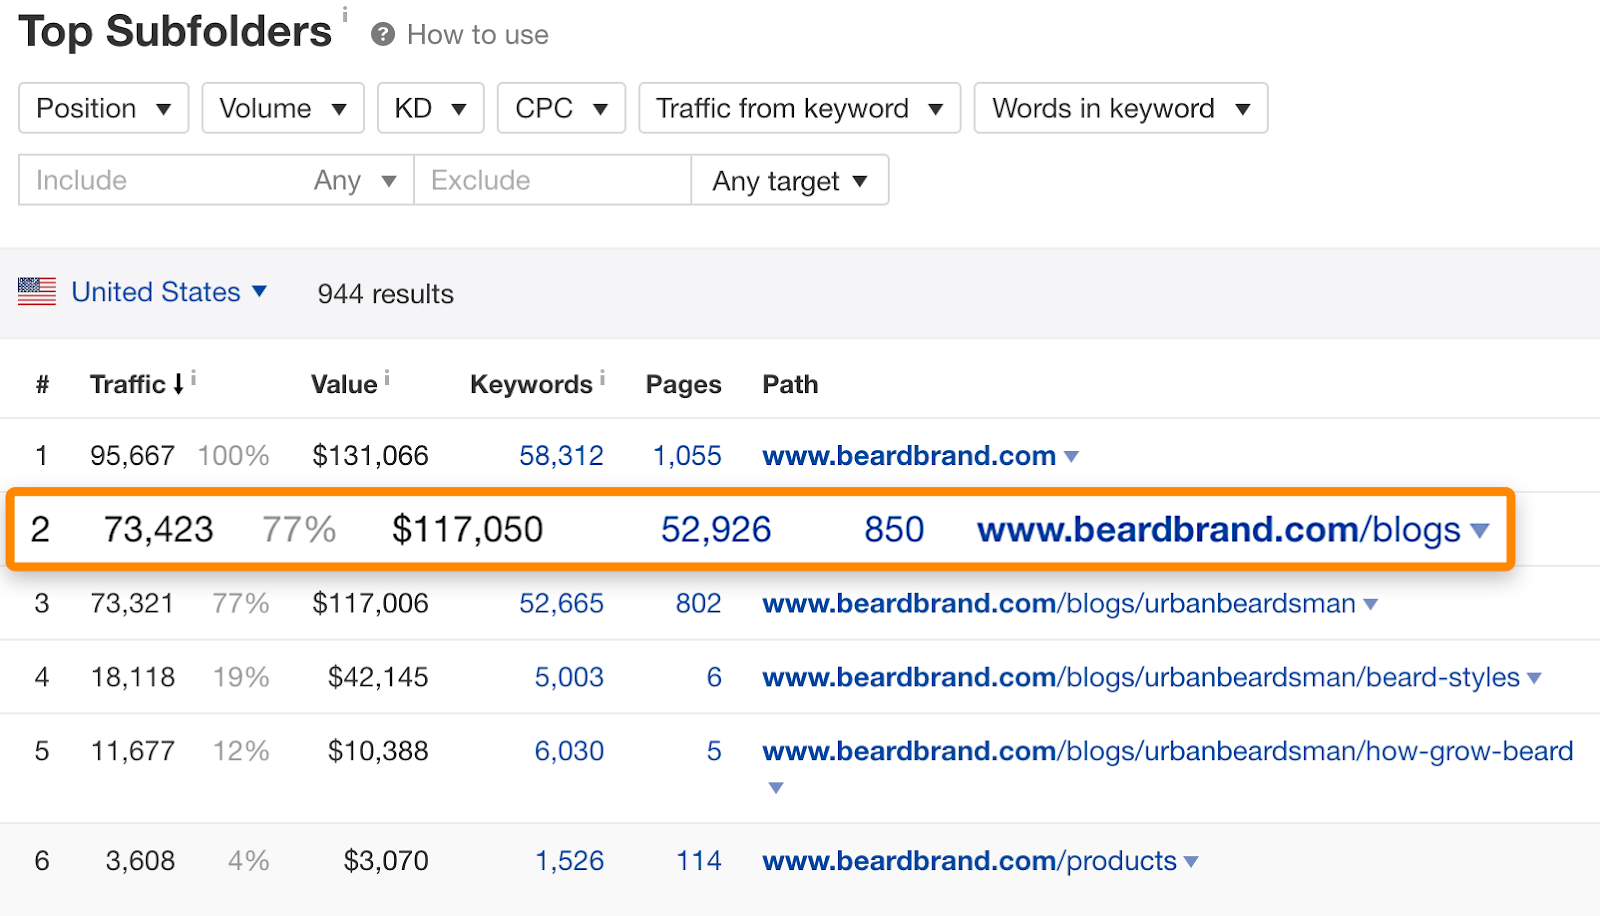Change the United States country selector
Viewport: 1600px width, 916px height.
tap(169, 292)
